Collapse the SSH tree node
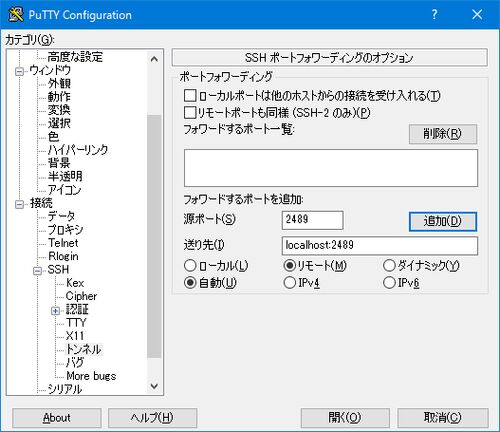 click(x=38, y=270)
